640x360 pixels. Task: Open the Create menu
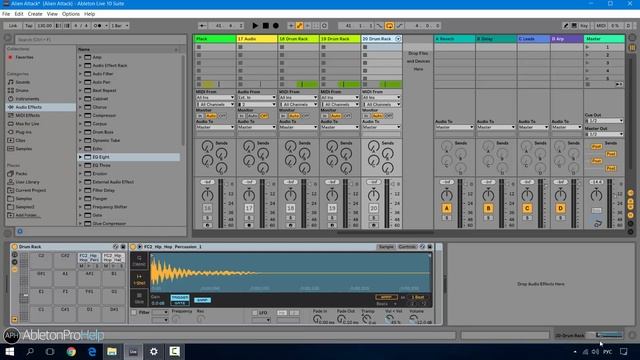[35, 14]
